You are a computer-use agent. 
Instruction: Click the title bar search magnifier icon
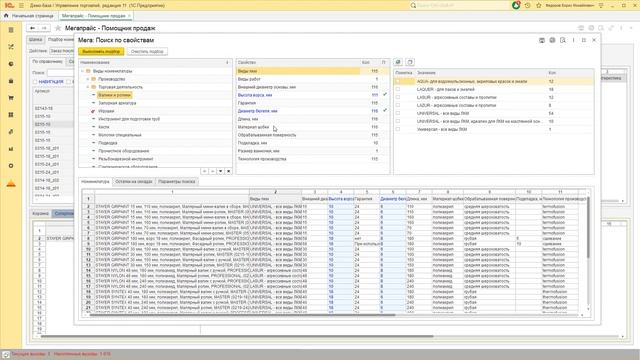[x=413, y=6]
